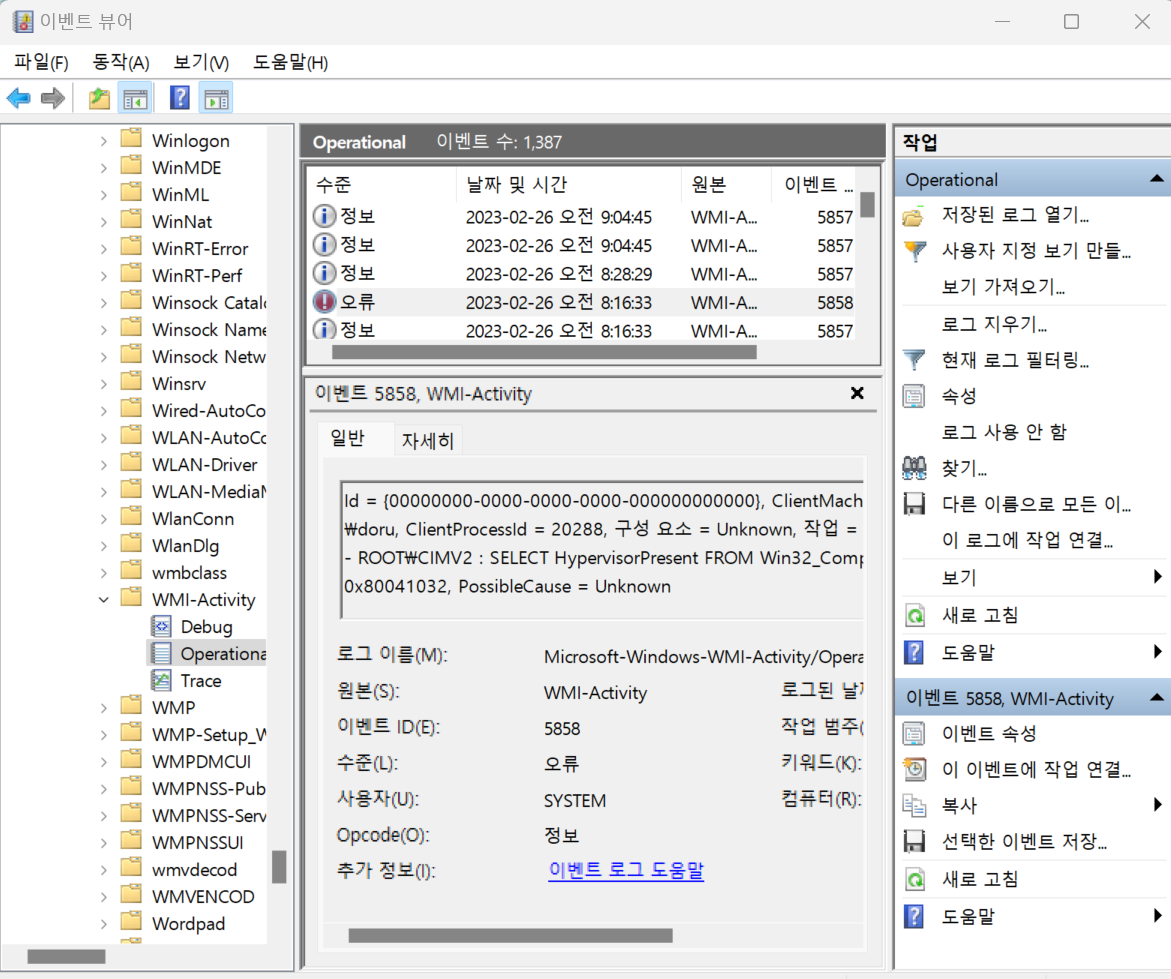The image size is (1171, 979).
Task: Toggle the console tree pane toolbar icon
Action: 135,98
